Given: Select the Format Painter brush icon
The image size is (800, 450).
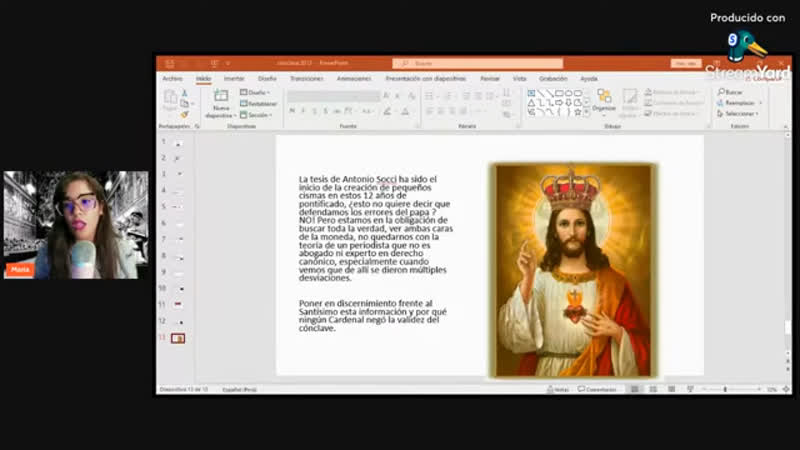Looking at the screenshot, I should tap(185, 114).
